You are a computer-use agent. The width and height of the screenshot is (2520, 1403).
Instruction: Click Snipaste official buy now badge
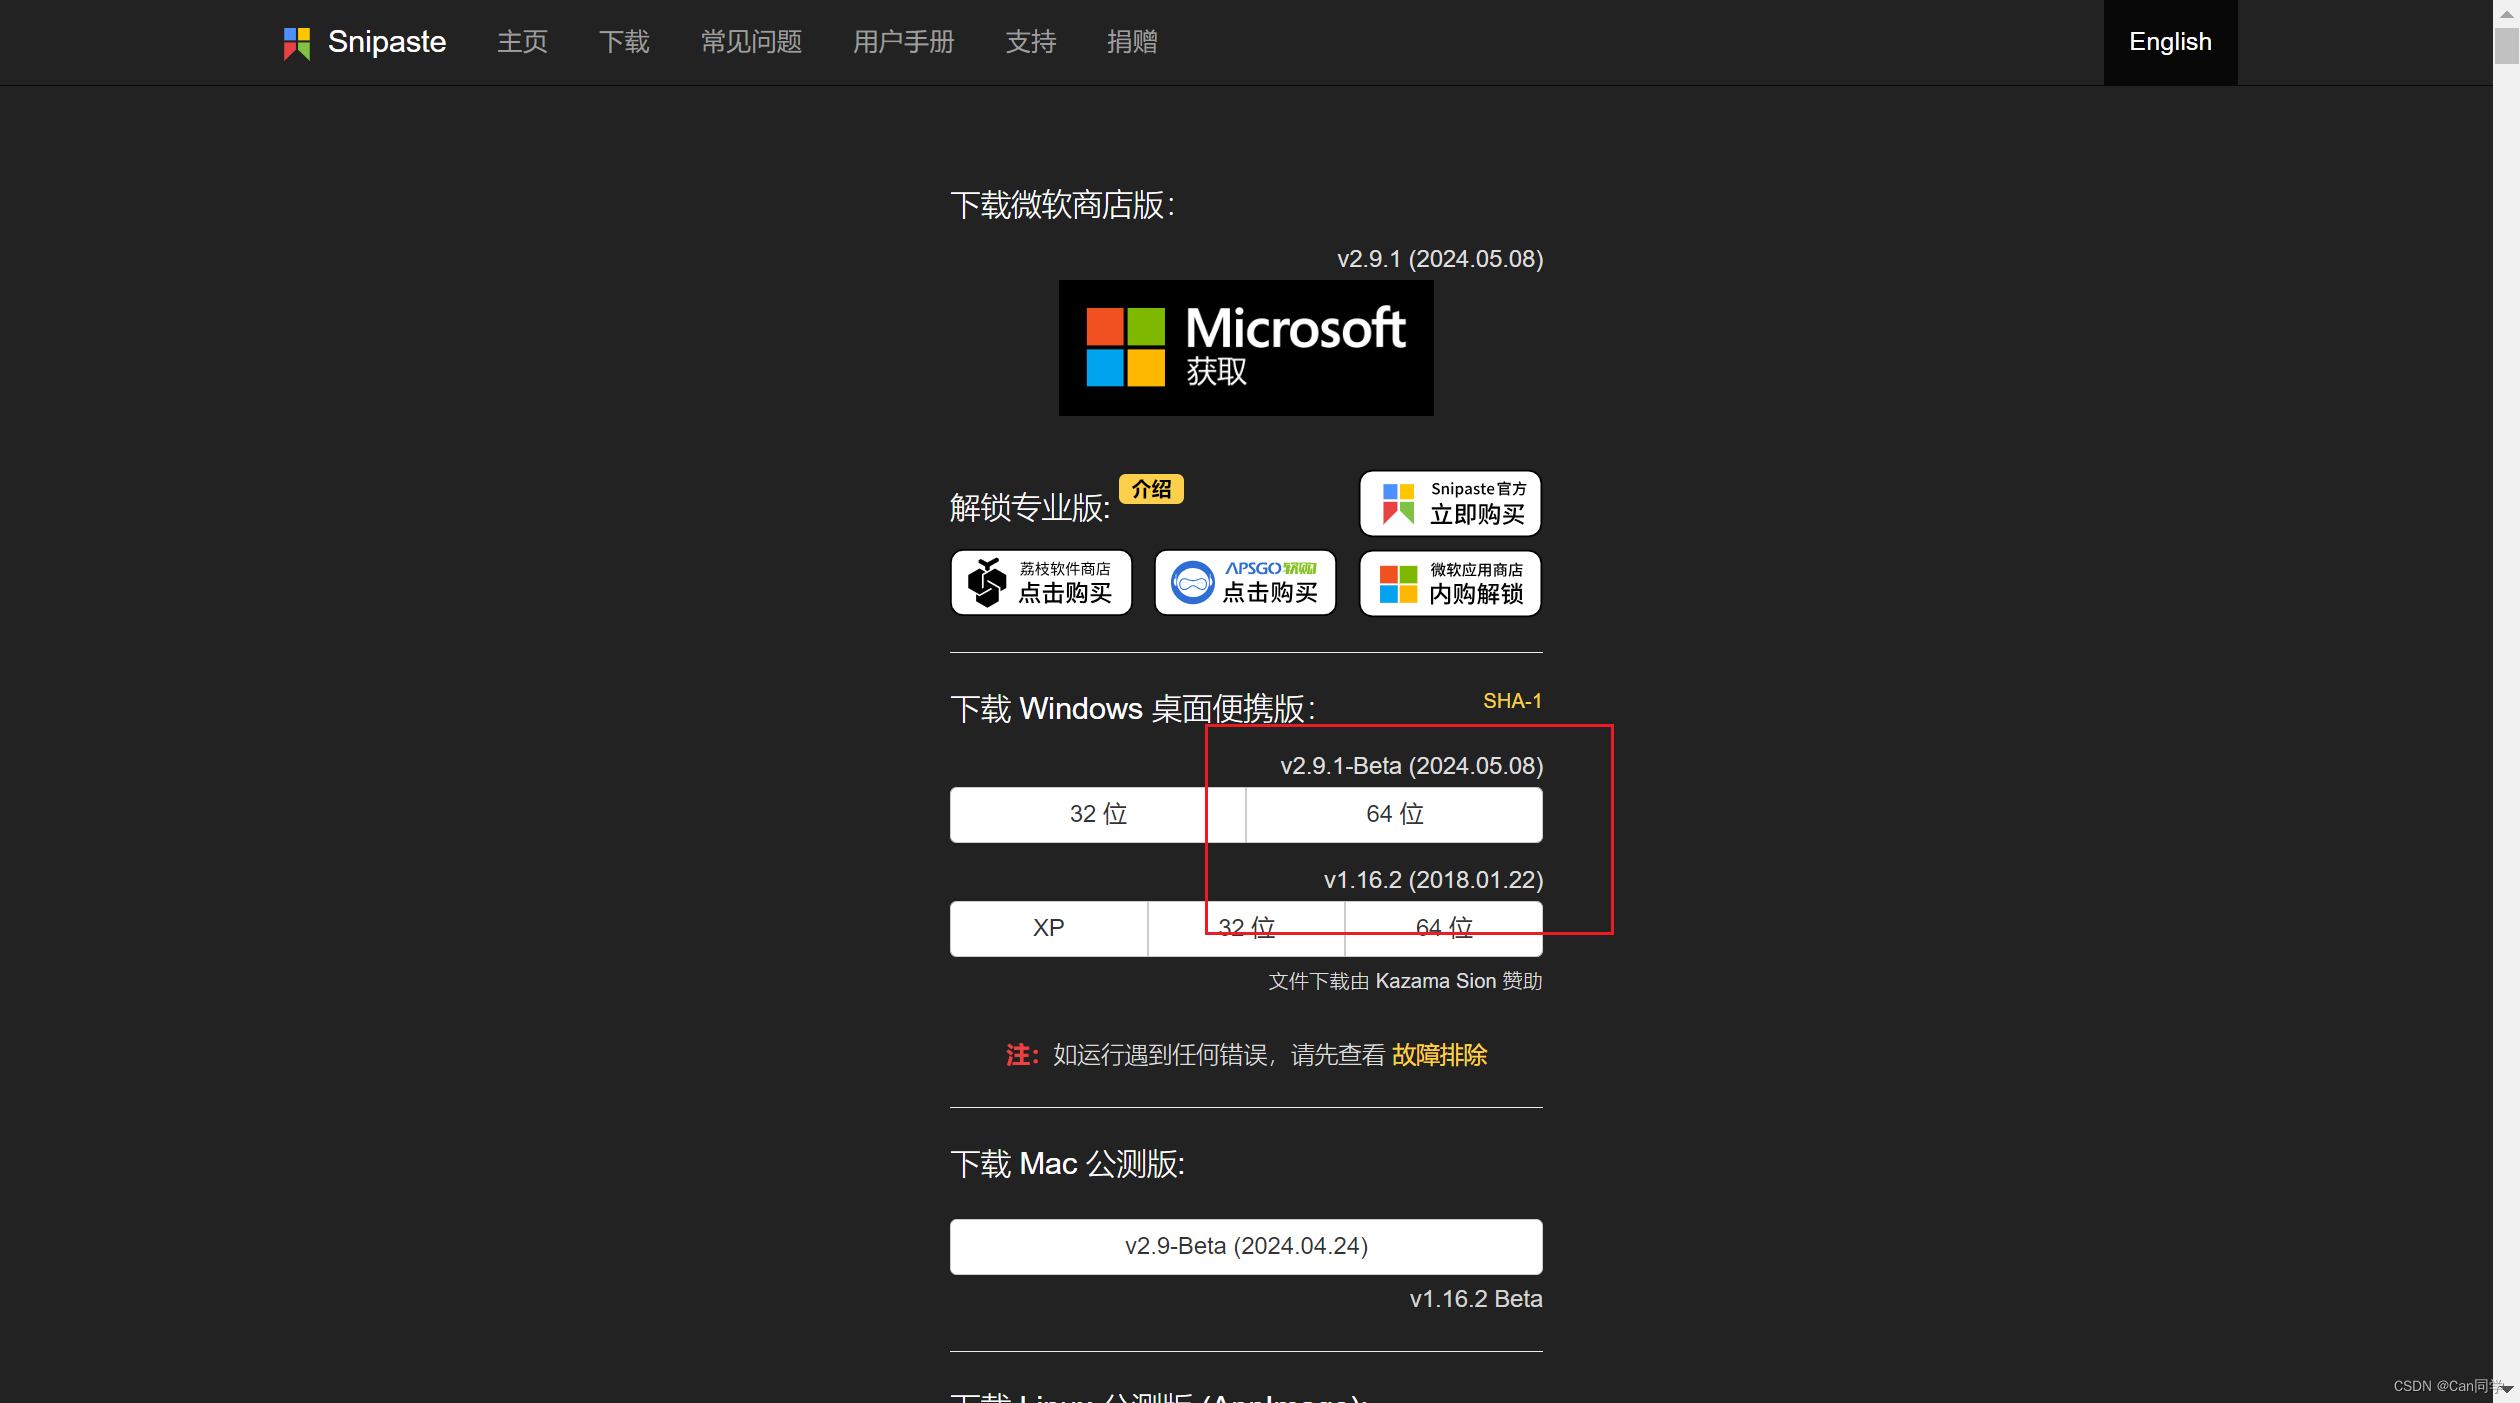pos(1449,503)
